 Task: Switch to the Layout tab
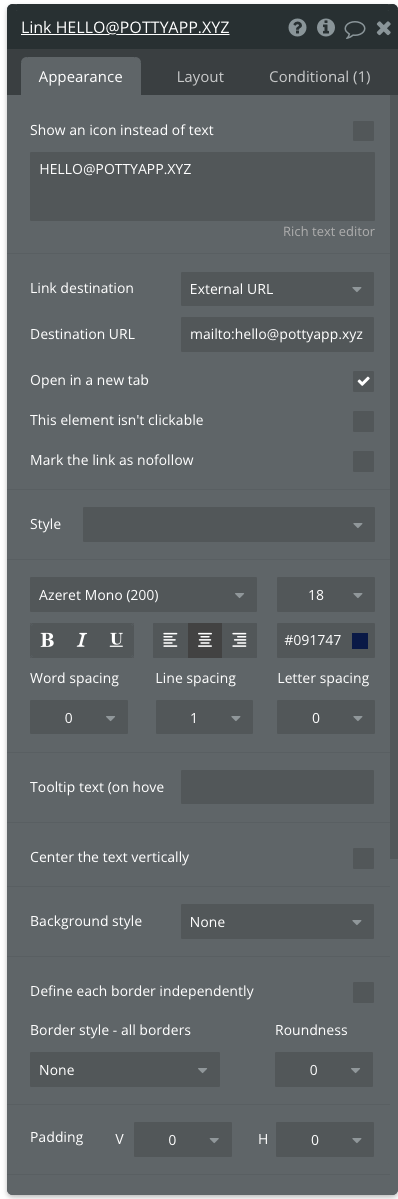[201, 76]
